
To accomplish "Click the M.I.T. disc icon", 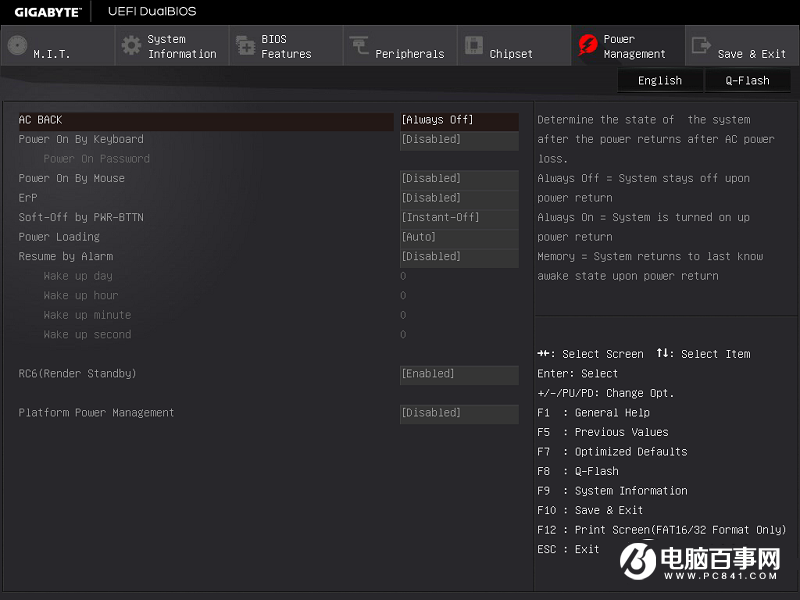I will click(x=17, y=46).
